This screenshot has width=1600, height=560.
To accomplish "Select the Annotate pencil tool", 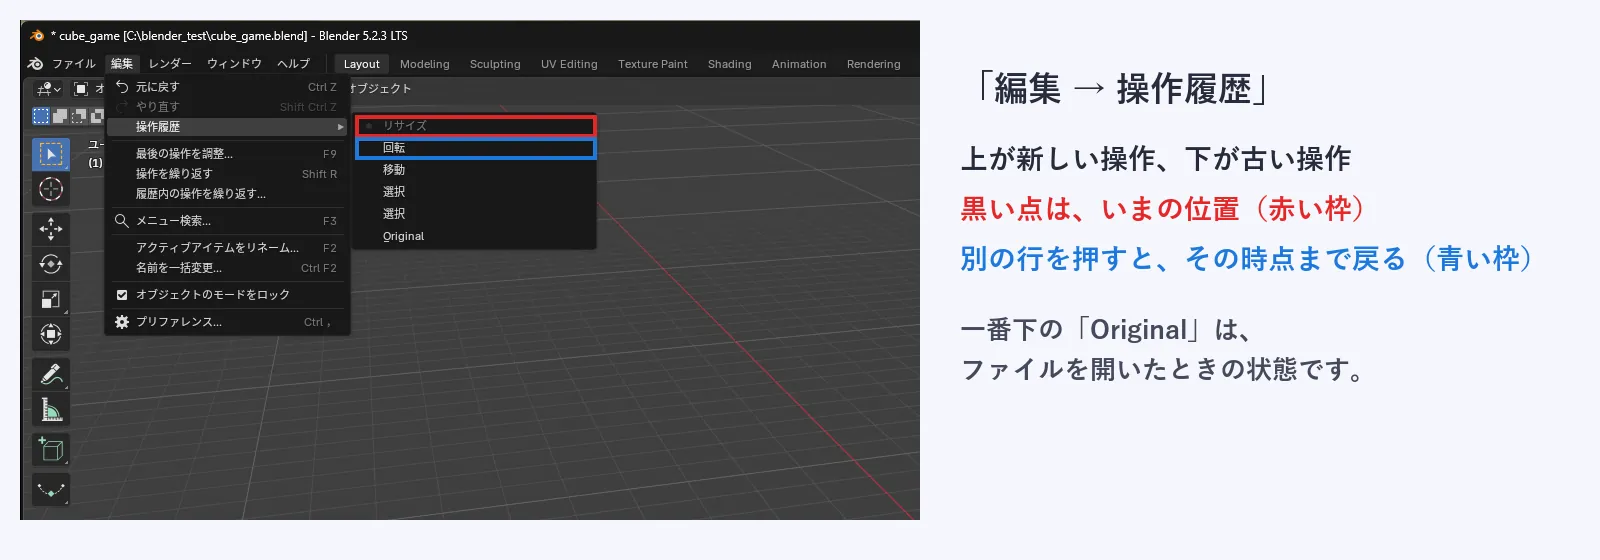I will pyautogui.click(x=51, y=374).
